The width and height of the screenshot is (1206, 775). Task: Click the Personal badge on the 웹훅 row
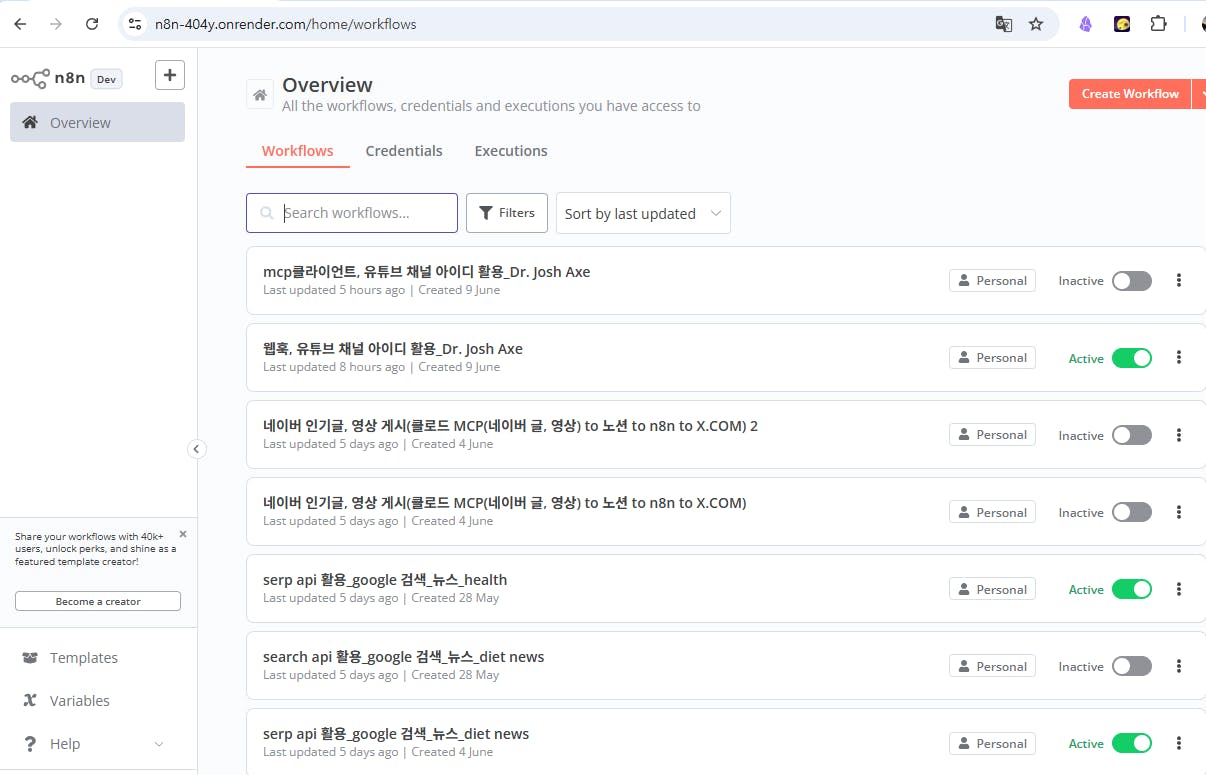(992, 358)
